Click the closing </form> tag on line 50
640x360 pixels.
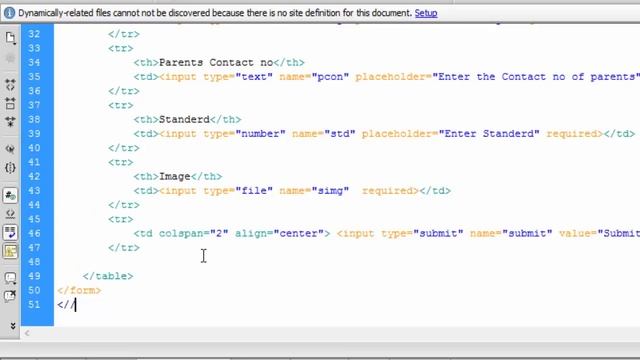click(79, 291)
